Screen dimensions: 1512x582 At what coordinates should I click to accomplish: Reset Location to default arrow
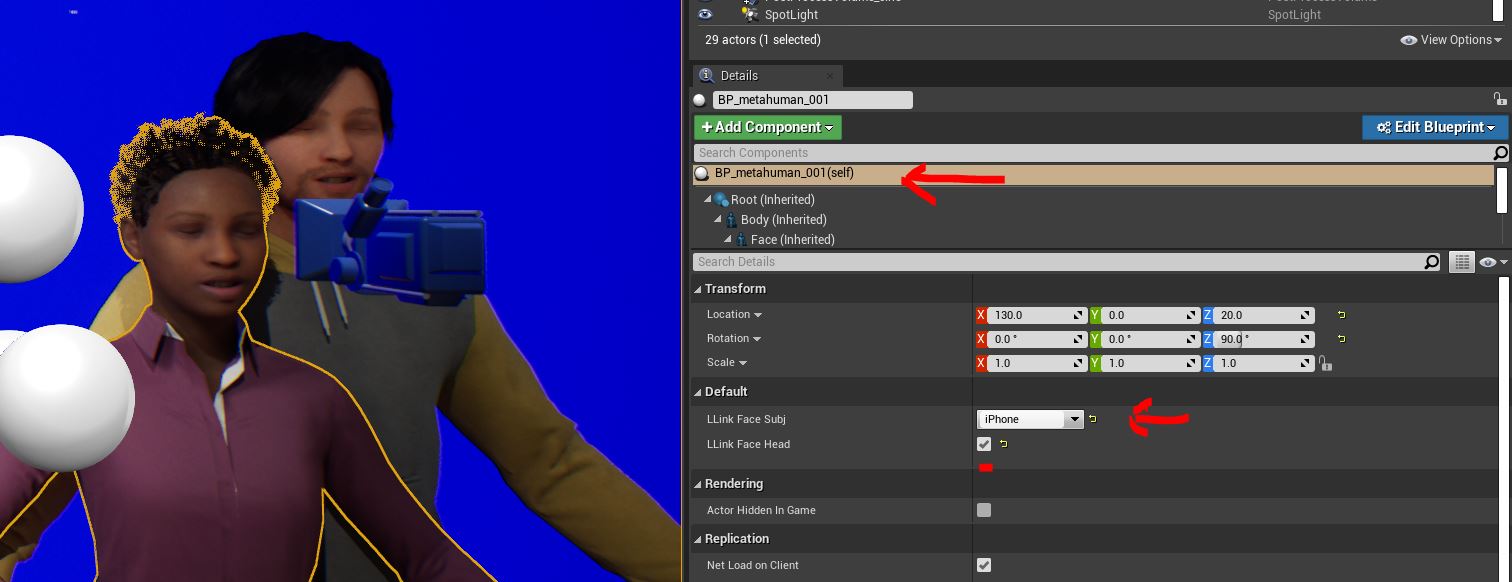(1341, 315)
